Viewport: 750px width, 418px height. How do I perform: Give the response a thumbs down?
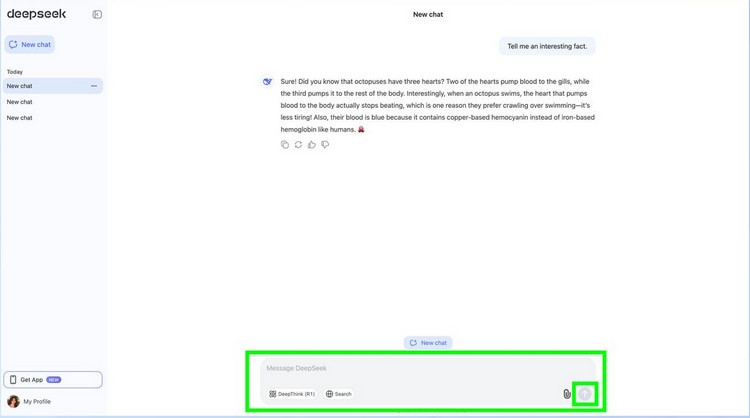325,144
